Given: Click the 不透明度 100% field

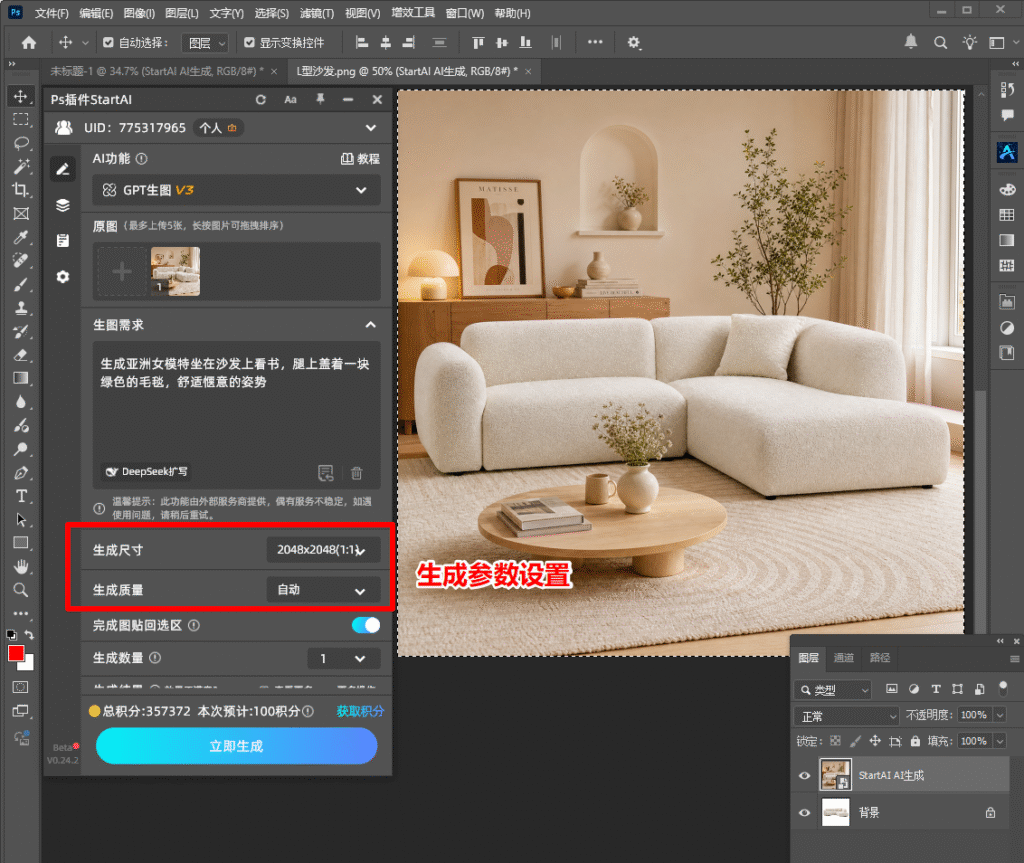Looking at the screenshot, I should click(x=973, y=715).
